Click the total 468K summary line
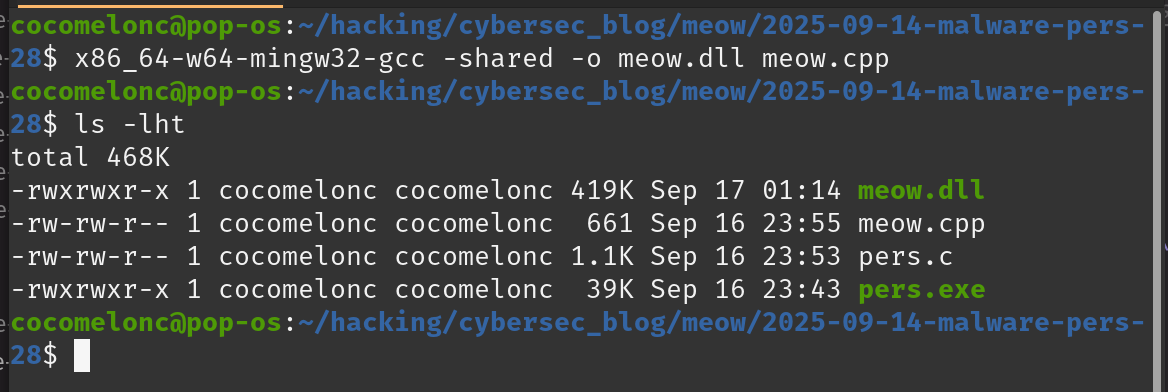 (x=91, y=157)
